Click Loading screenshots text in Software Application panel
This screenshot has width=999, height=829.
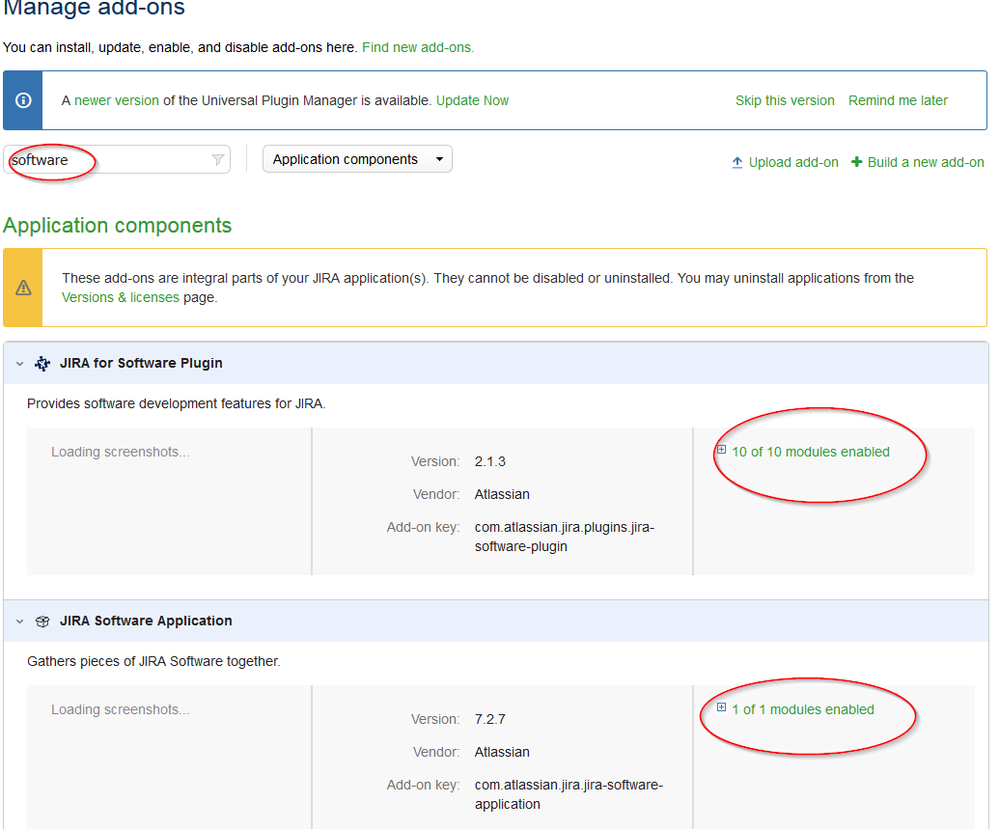(120, 709)
